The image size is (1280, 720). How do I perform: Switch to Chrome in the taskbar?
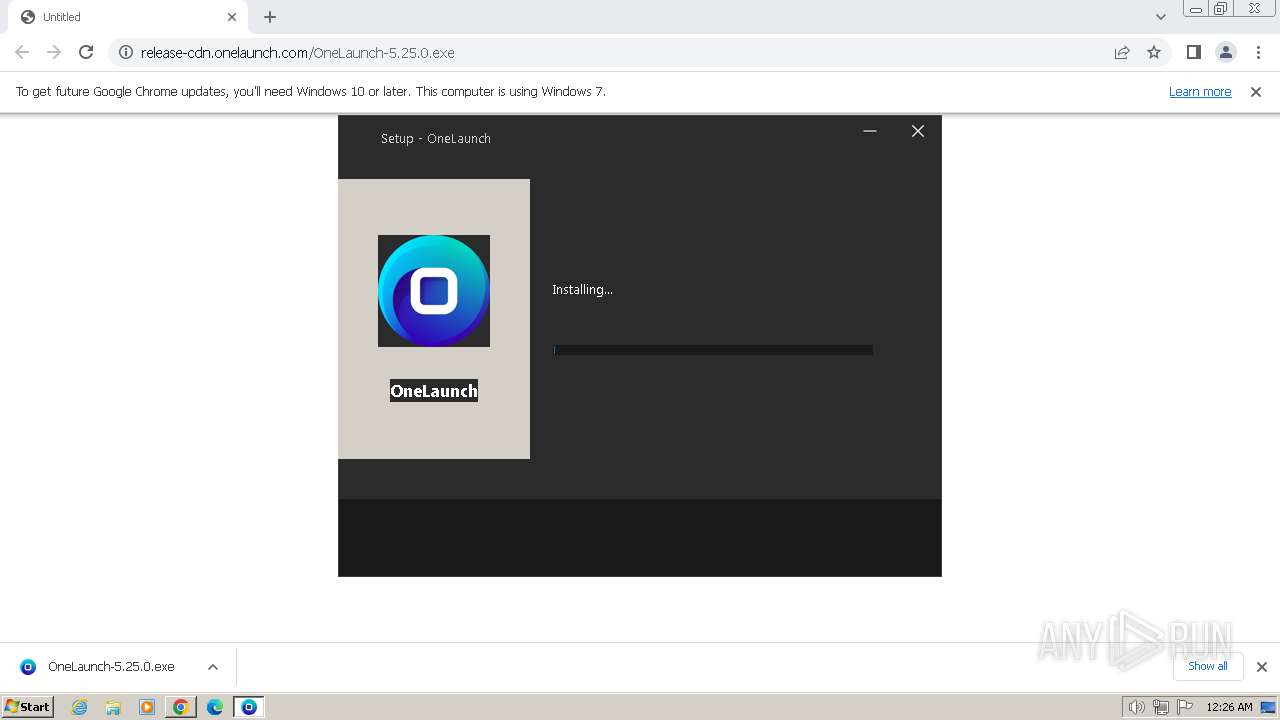(x=181, y=707)
